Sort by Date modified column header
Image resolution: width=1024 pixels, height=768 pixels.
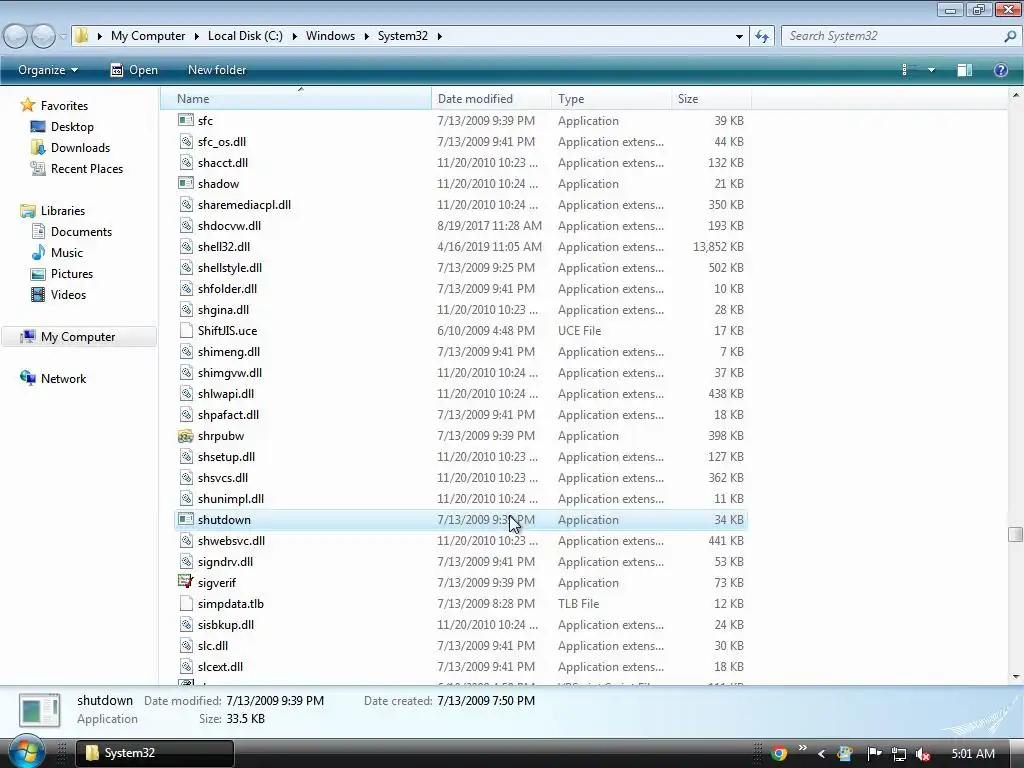pyautogui.click(x=491, y=99)
